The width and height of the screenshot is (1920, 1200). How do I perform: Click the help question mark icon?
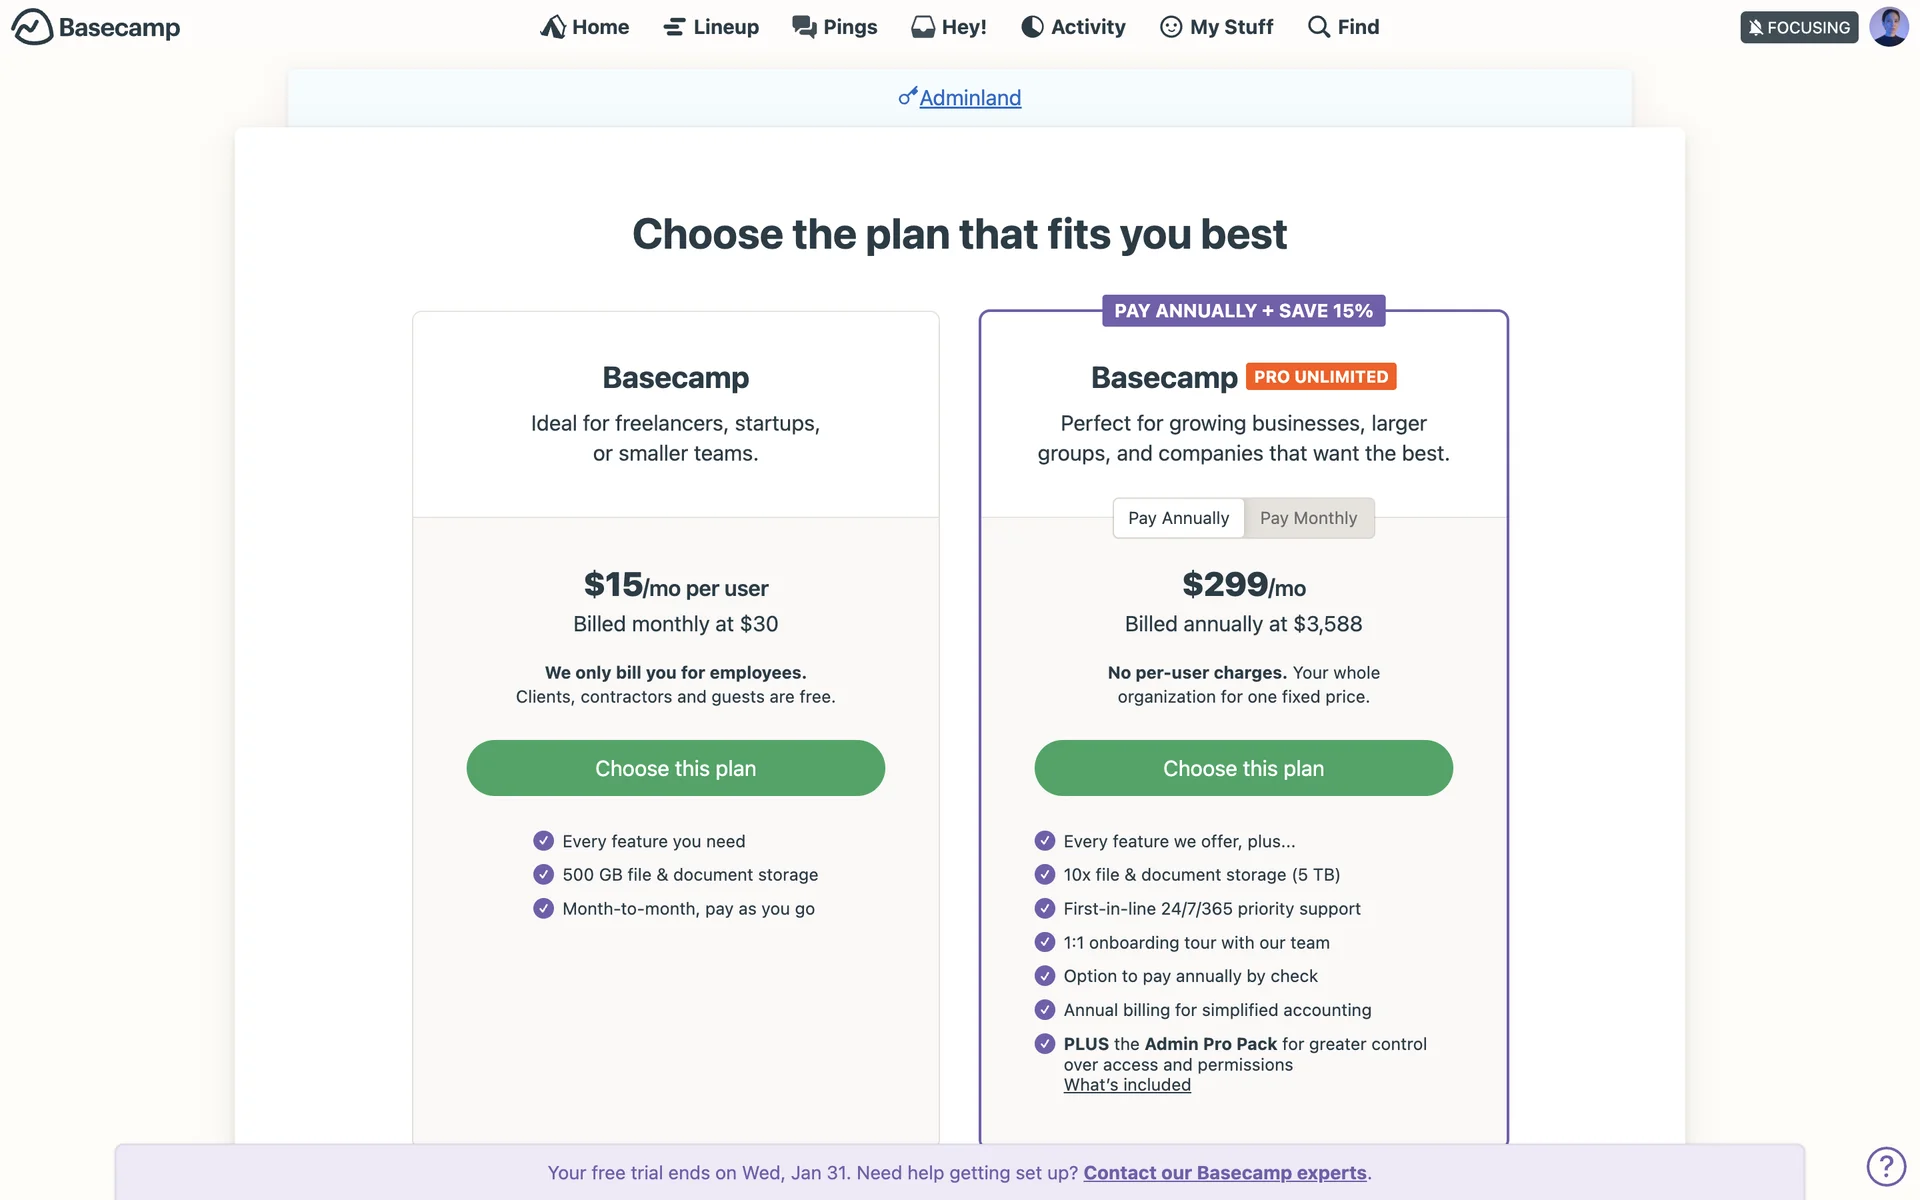1885,1166
